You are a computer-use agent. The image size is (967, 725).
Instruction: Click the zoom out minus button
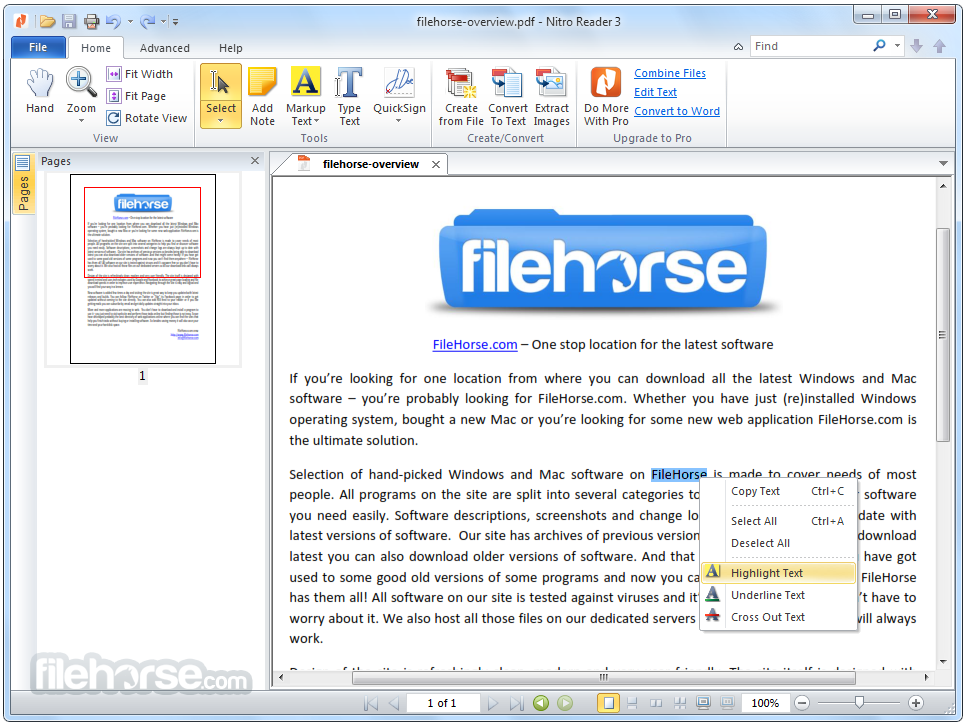[x=802, y=703]
